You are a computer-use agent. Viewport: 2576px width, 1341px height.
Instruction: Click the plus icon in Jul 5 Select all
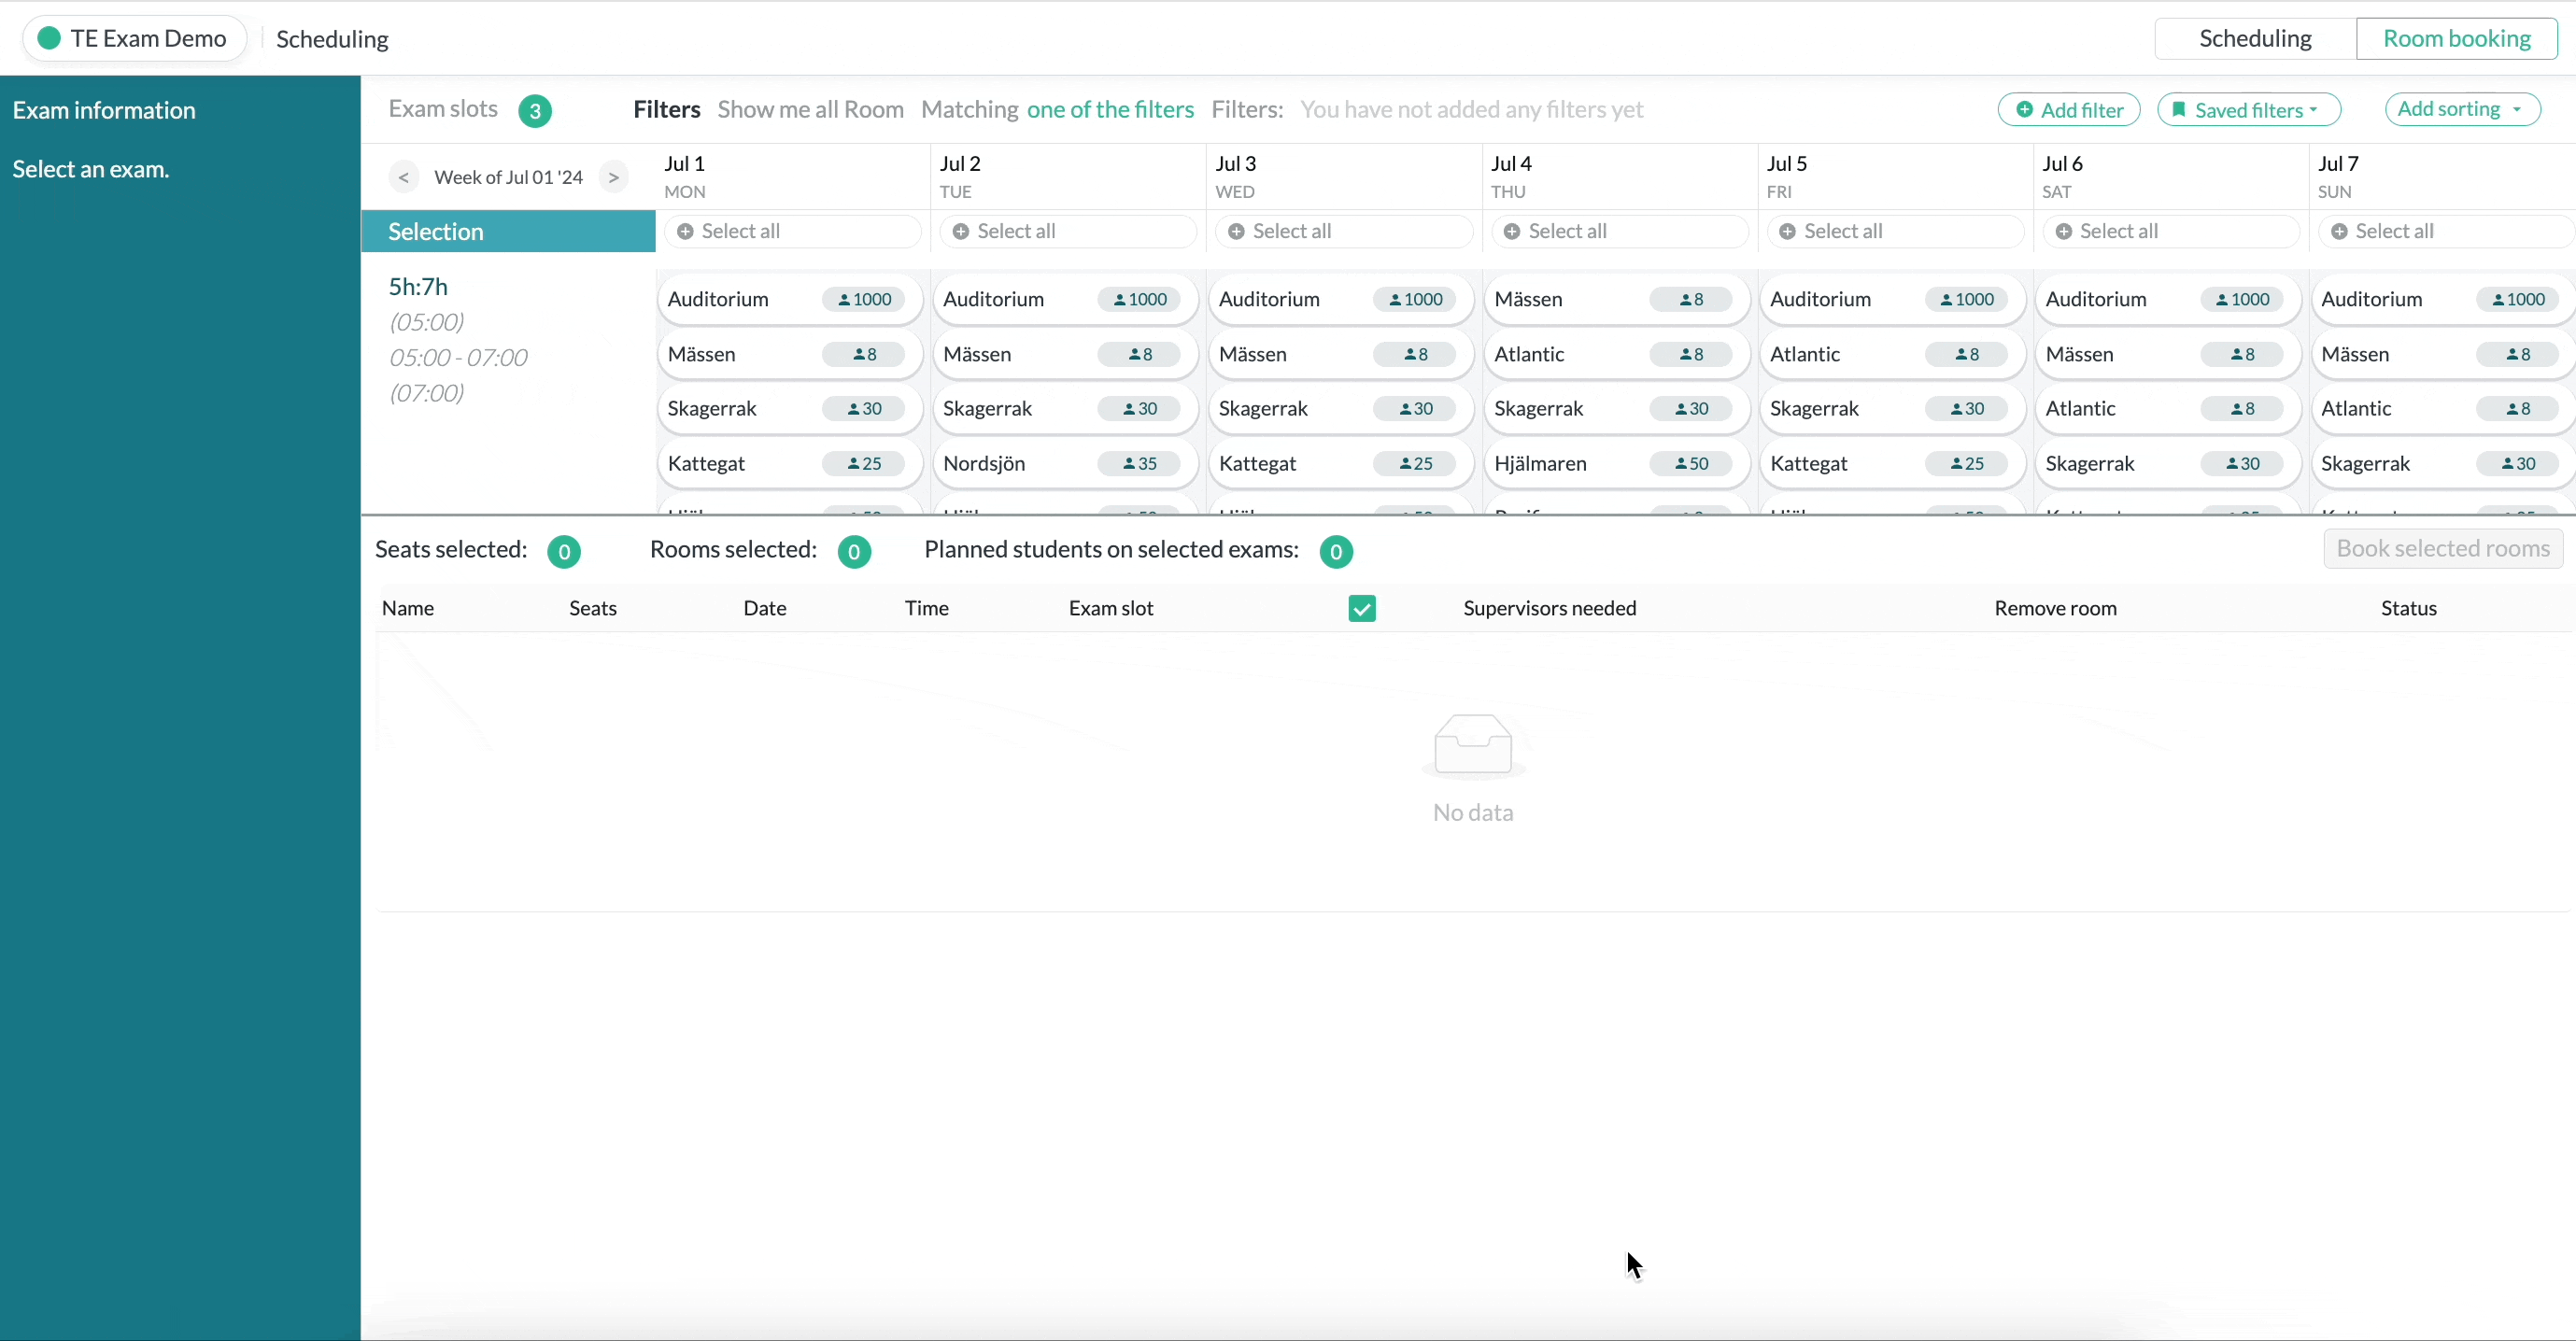(x=1788, y=232)
